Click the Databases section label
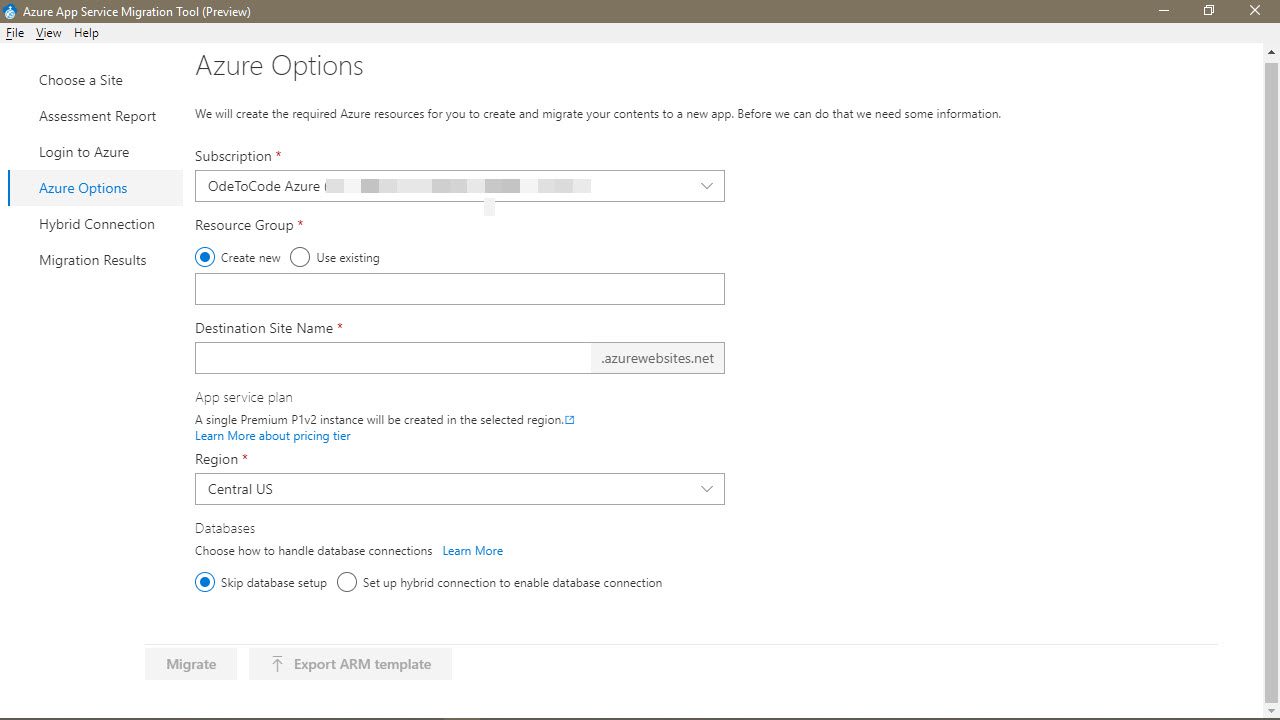1280x720 pixels. click(225, 528)
